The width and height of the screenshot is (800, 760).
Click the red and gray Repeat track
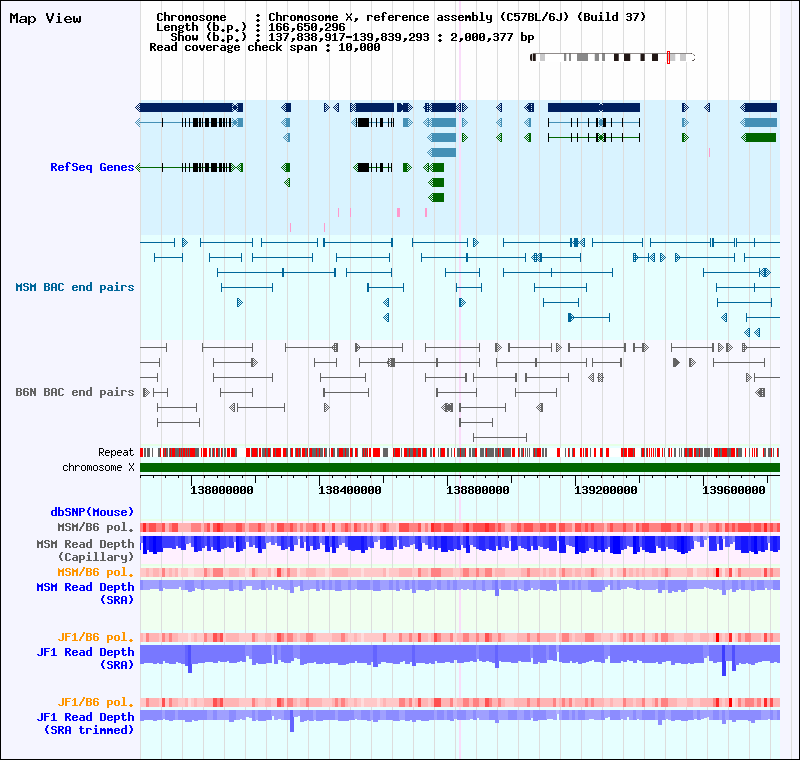460,452
